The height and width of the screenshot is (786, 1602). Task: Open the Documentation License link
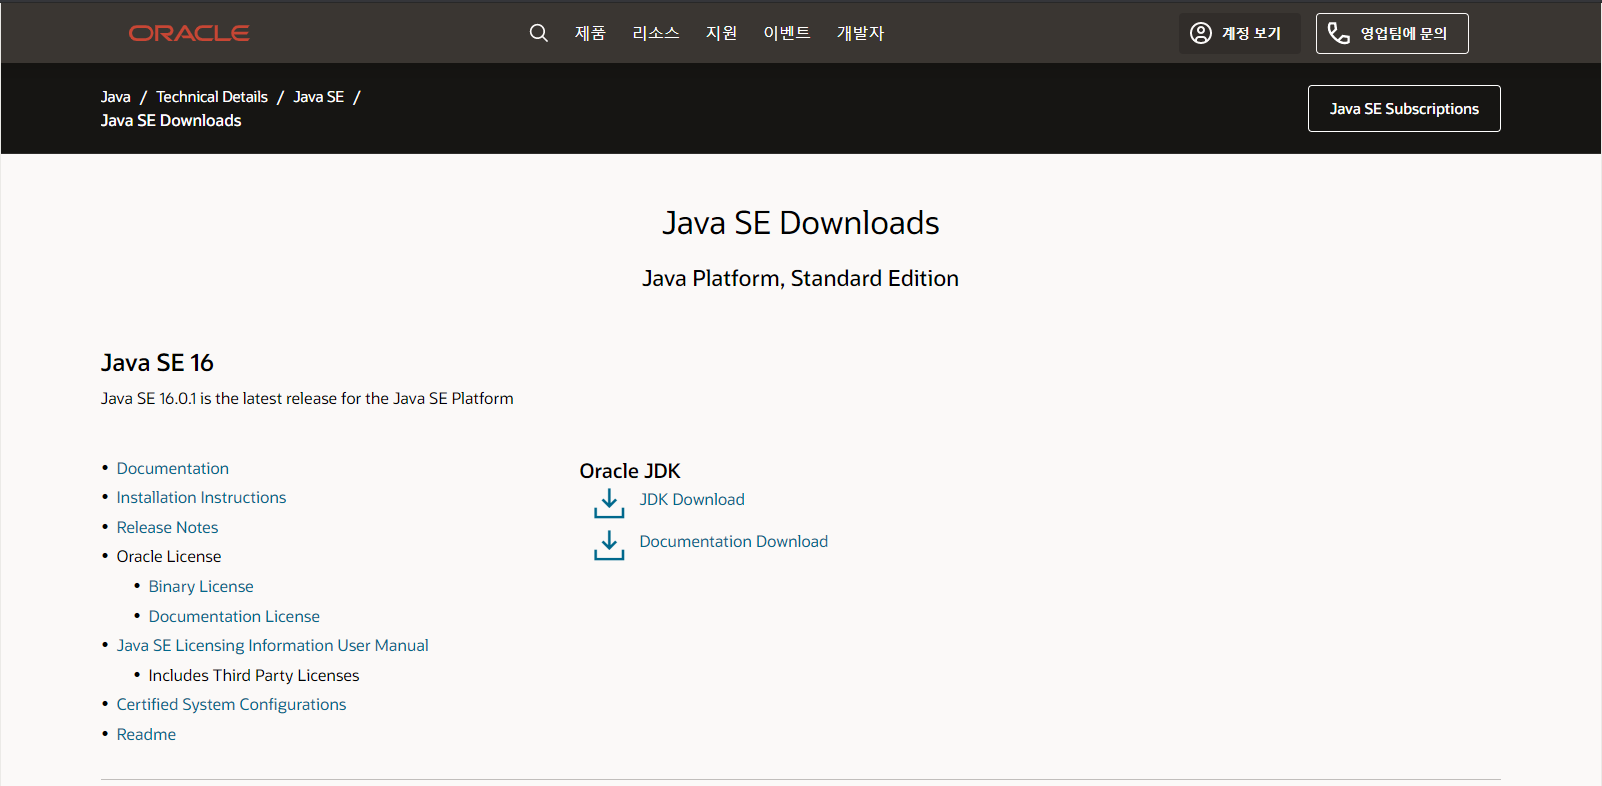click(234, 616)
